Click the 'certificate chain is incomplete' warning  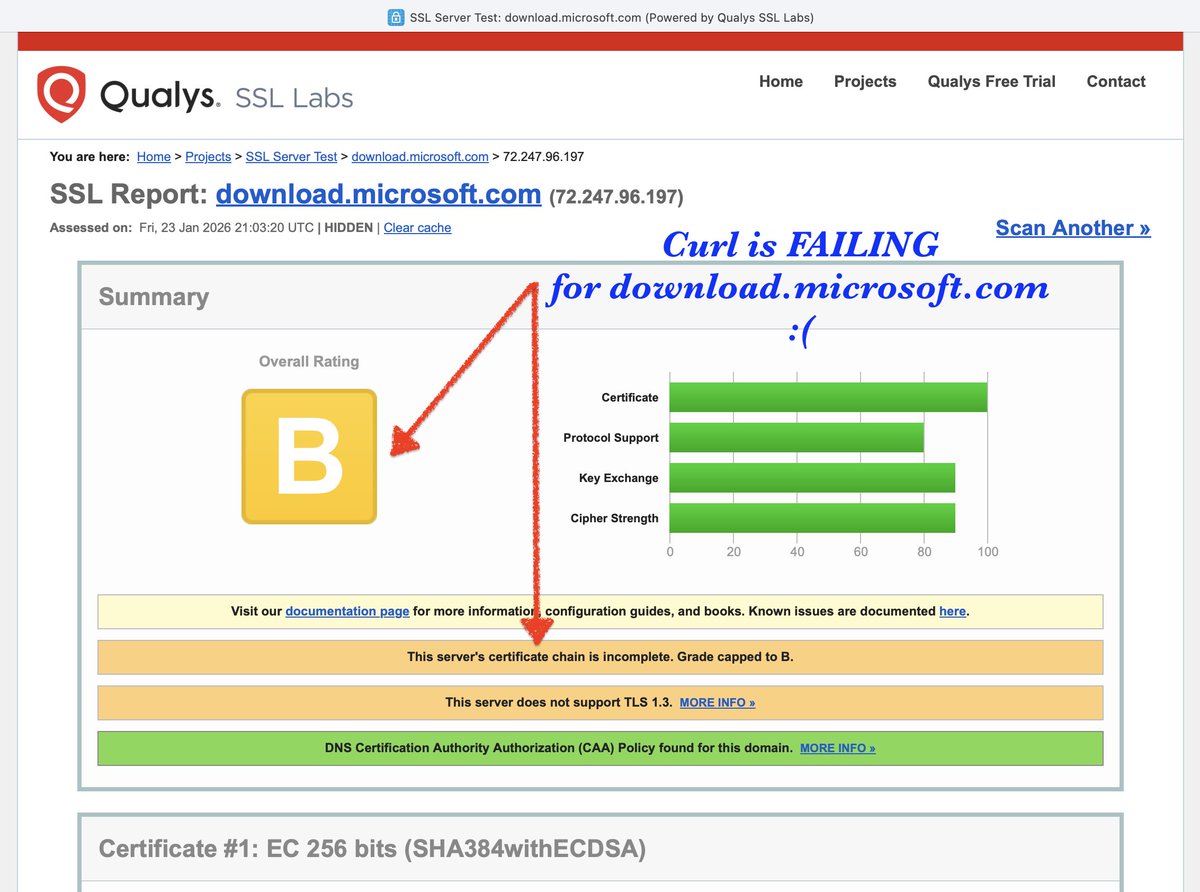pos(600,657)
